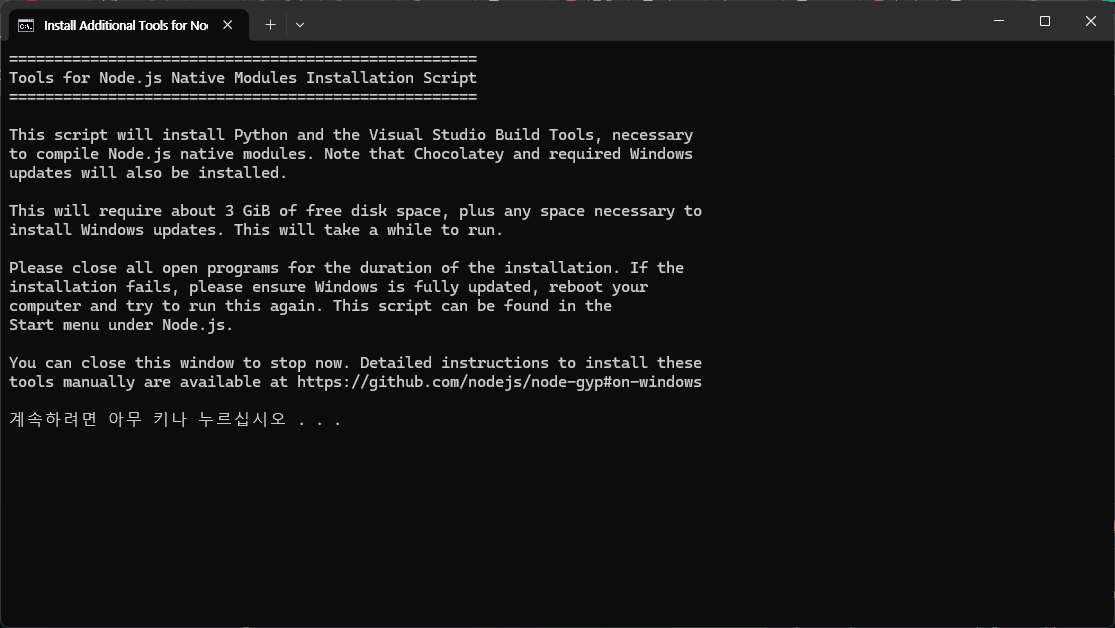The image size is (1115, 628).
Task: Click 'updates will also be installed.' line
Action: pyautogui.click(x=148, y=173)
